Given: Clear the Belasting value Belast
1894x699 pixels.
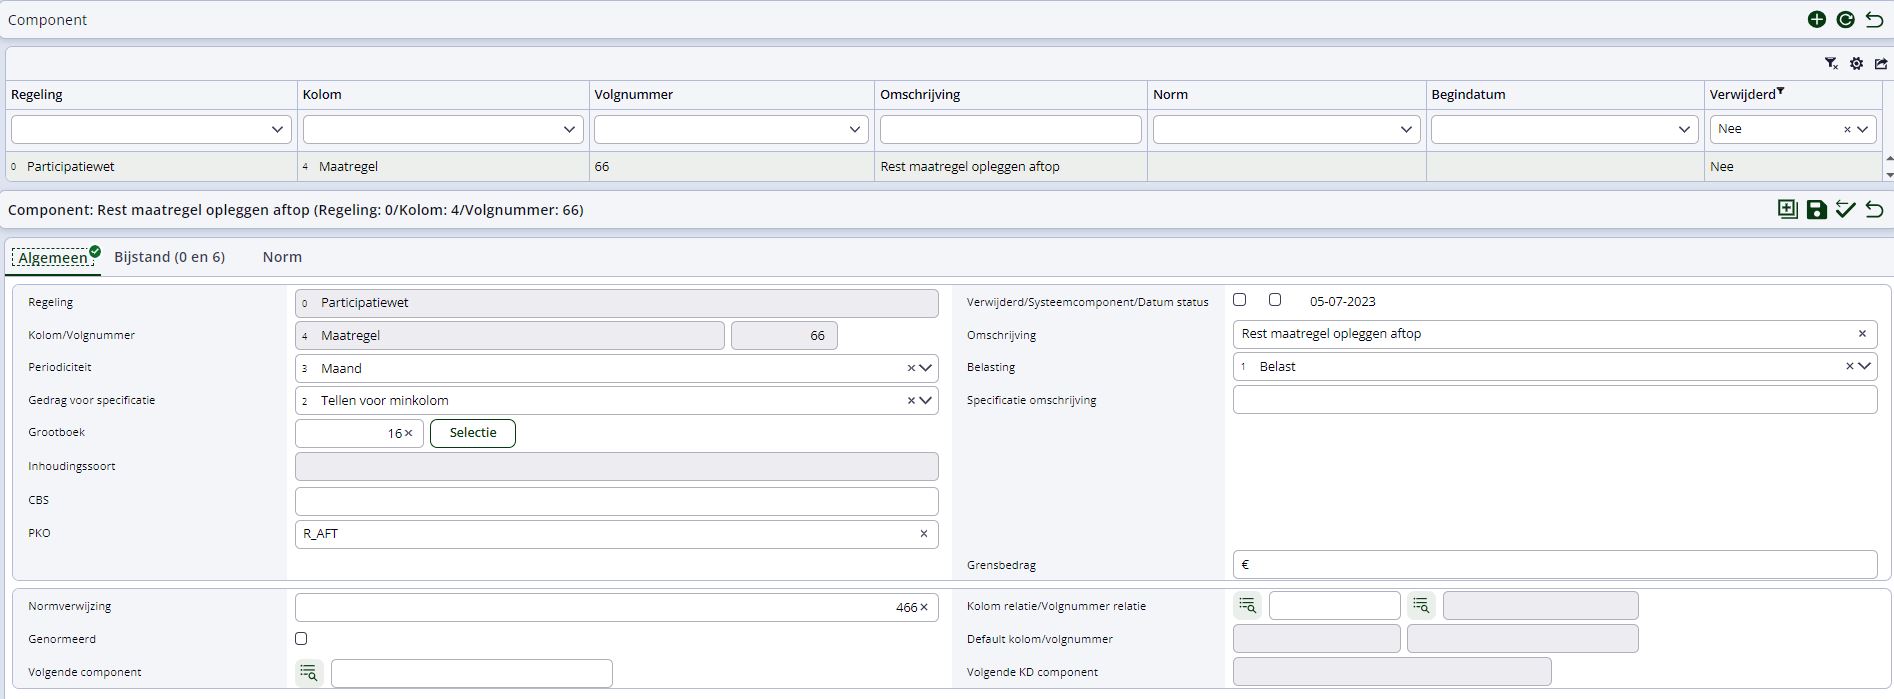Looking at the screenshot, I should (x=1850, y=366).
